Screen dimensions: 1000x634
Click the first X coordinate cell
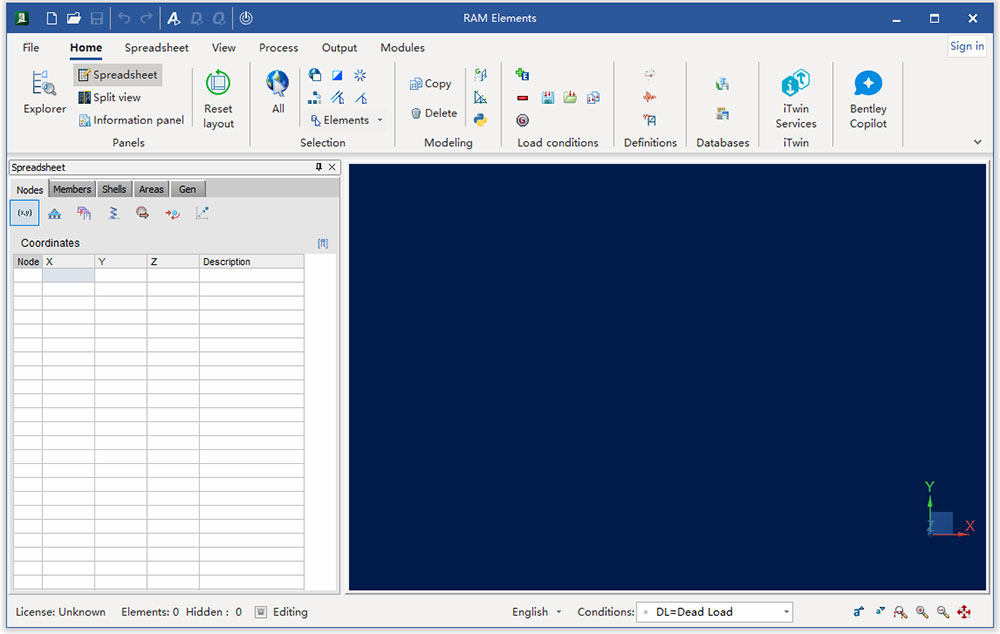(68, 276)
